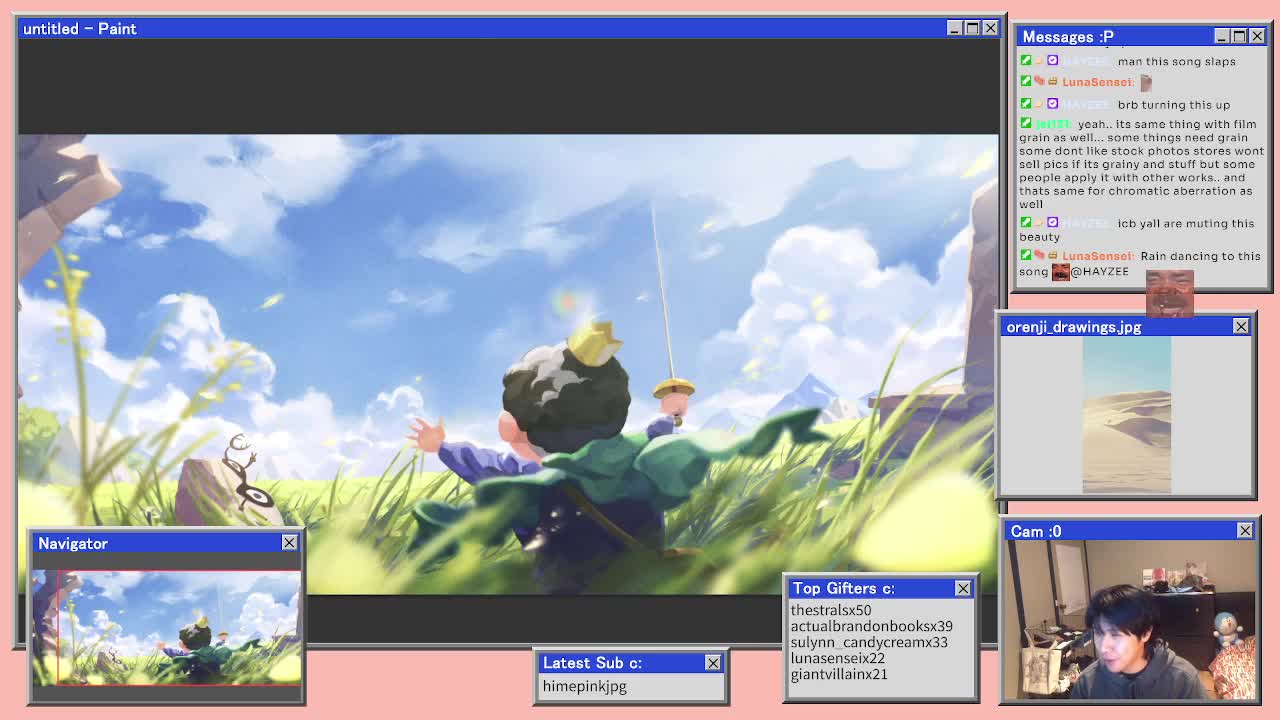Click the 'orenji_drawings.jpg' title text
1280x720 pixels.
[1074, 327]
